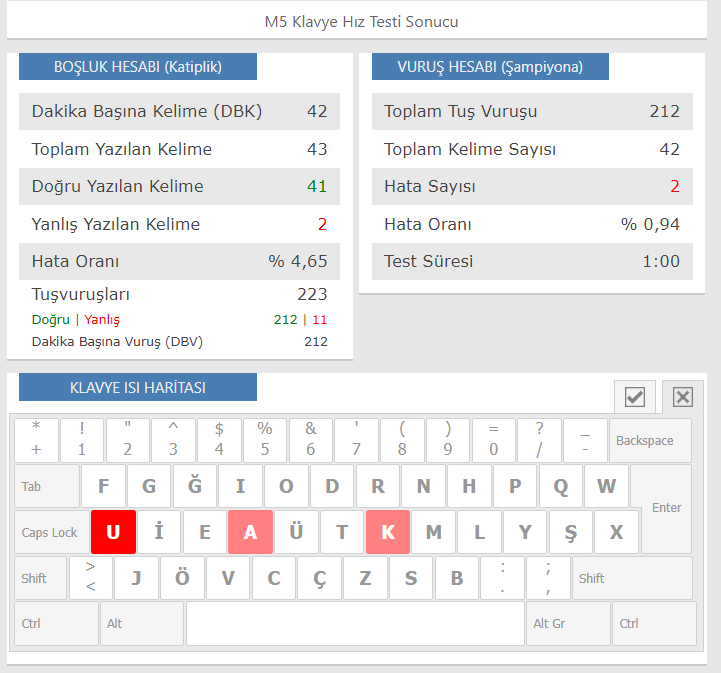Viewport: 721px width, 673px height.
Task: Click the Alt key
Action: coord(142,623)
